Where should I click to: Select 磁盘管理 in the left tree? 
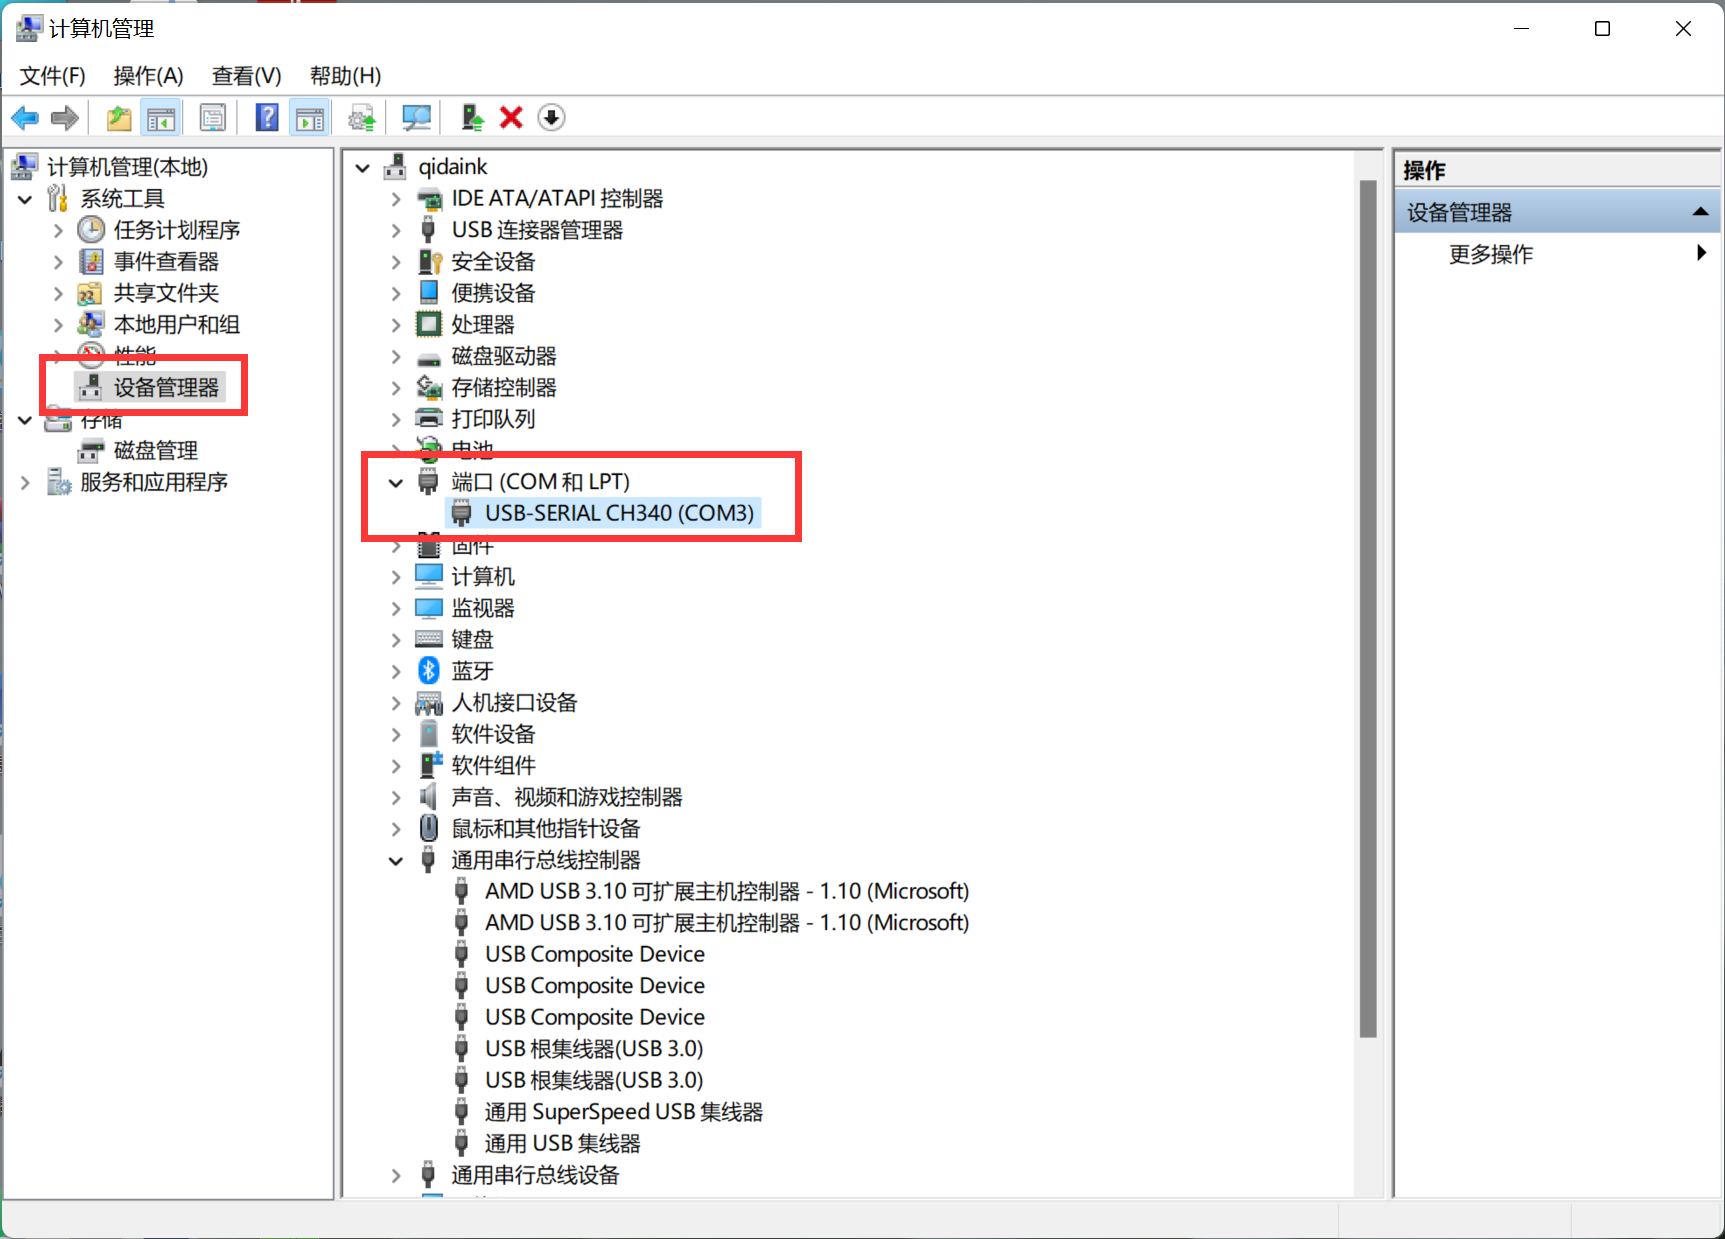pos(155,451)
